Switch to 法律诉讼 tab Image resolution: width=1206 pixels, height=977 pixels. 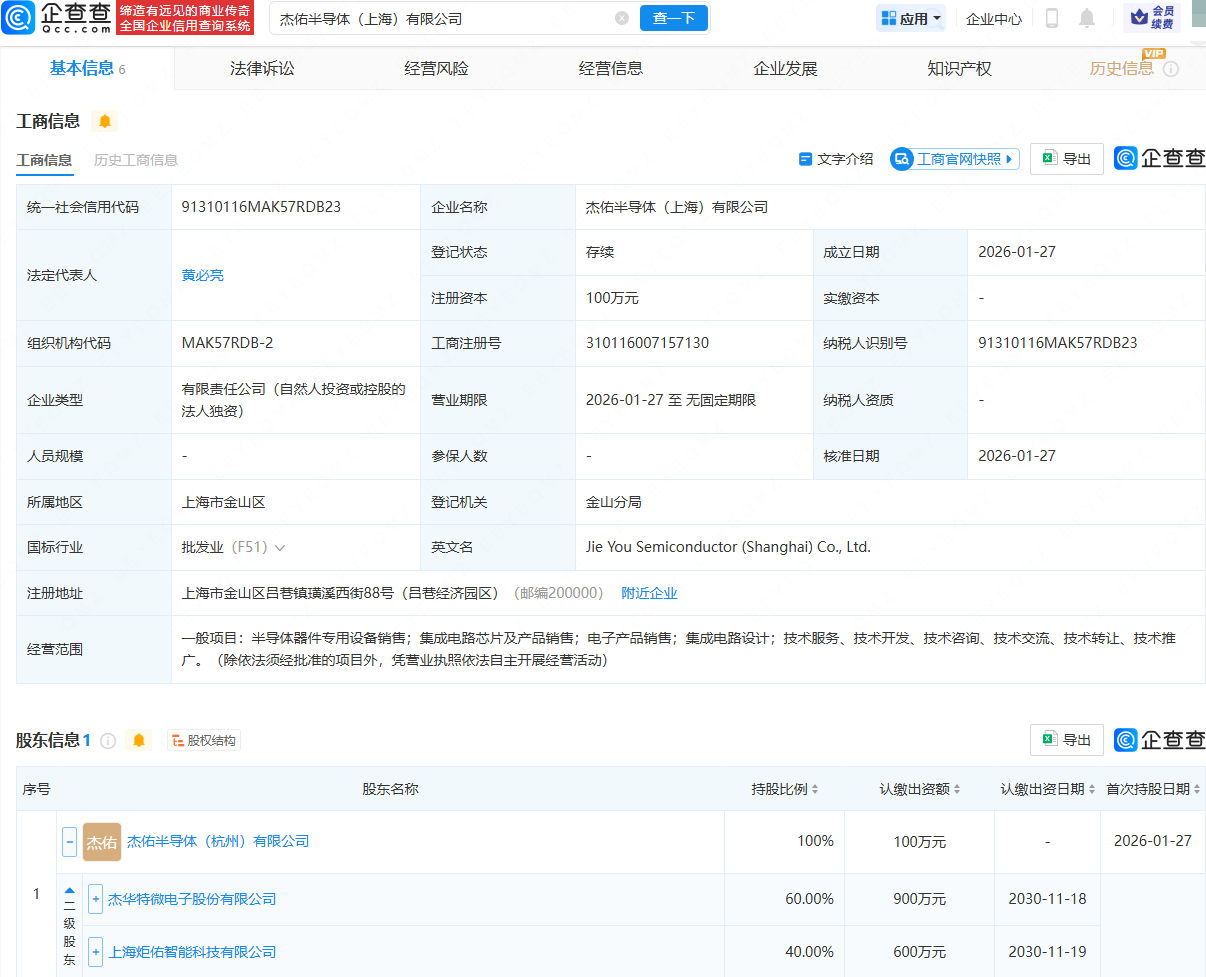262,68
